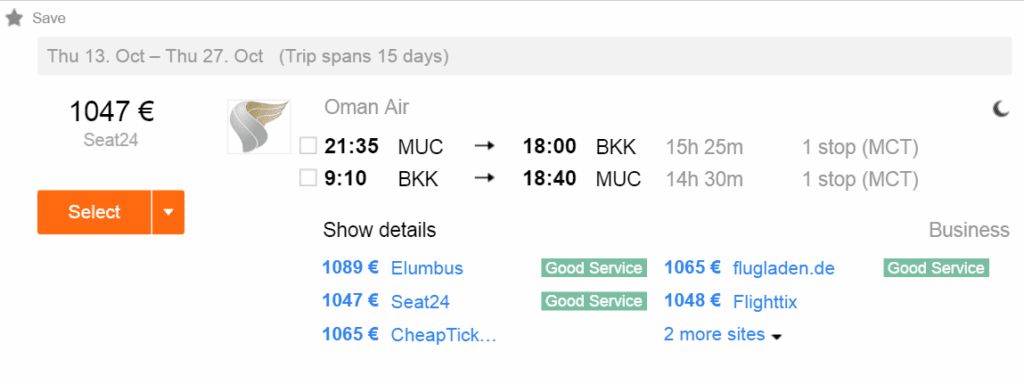Click the overnight flight moon icon

coord(1000,110)
